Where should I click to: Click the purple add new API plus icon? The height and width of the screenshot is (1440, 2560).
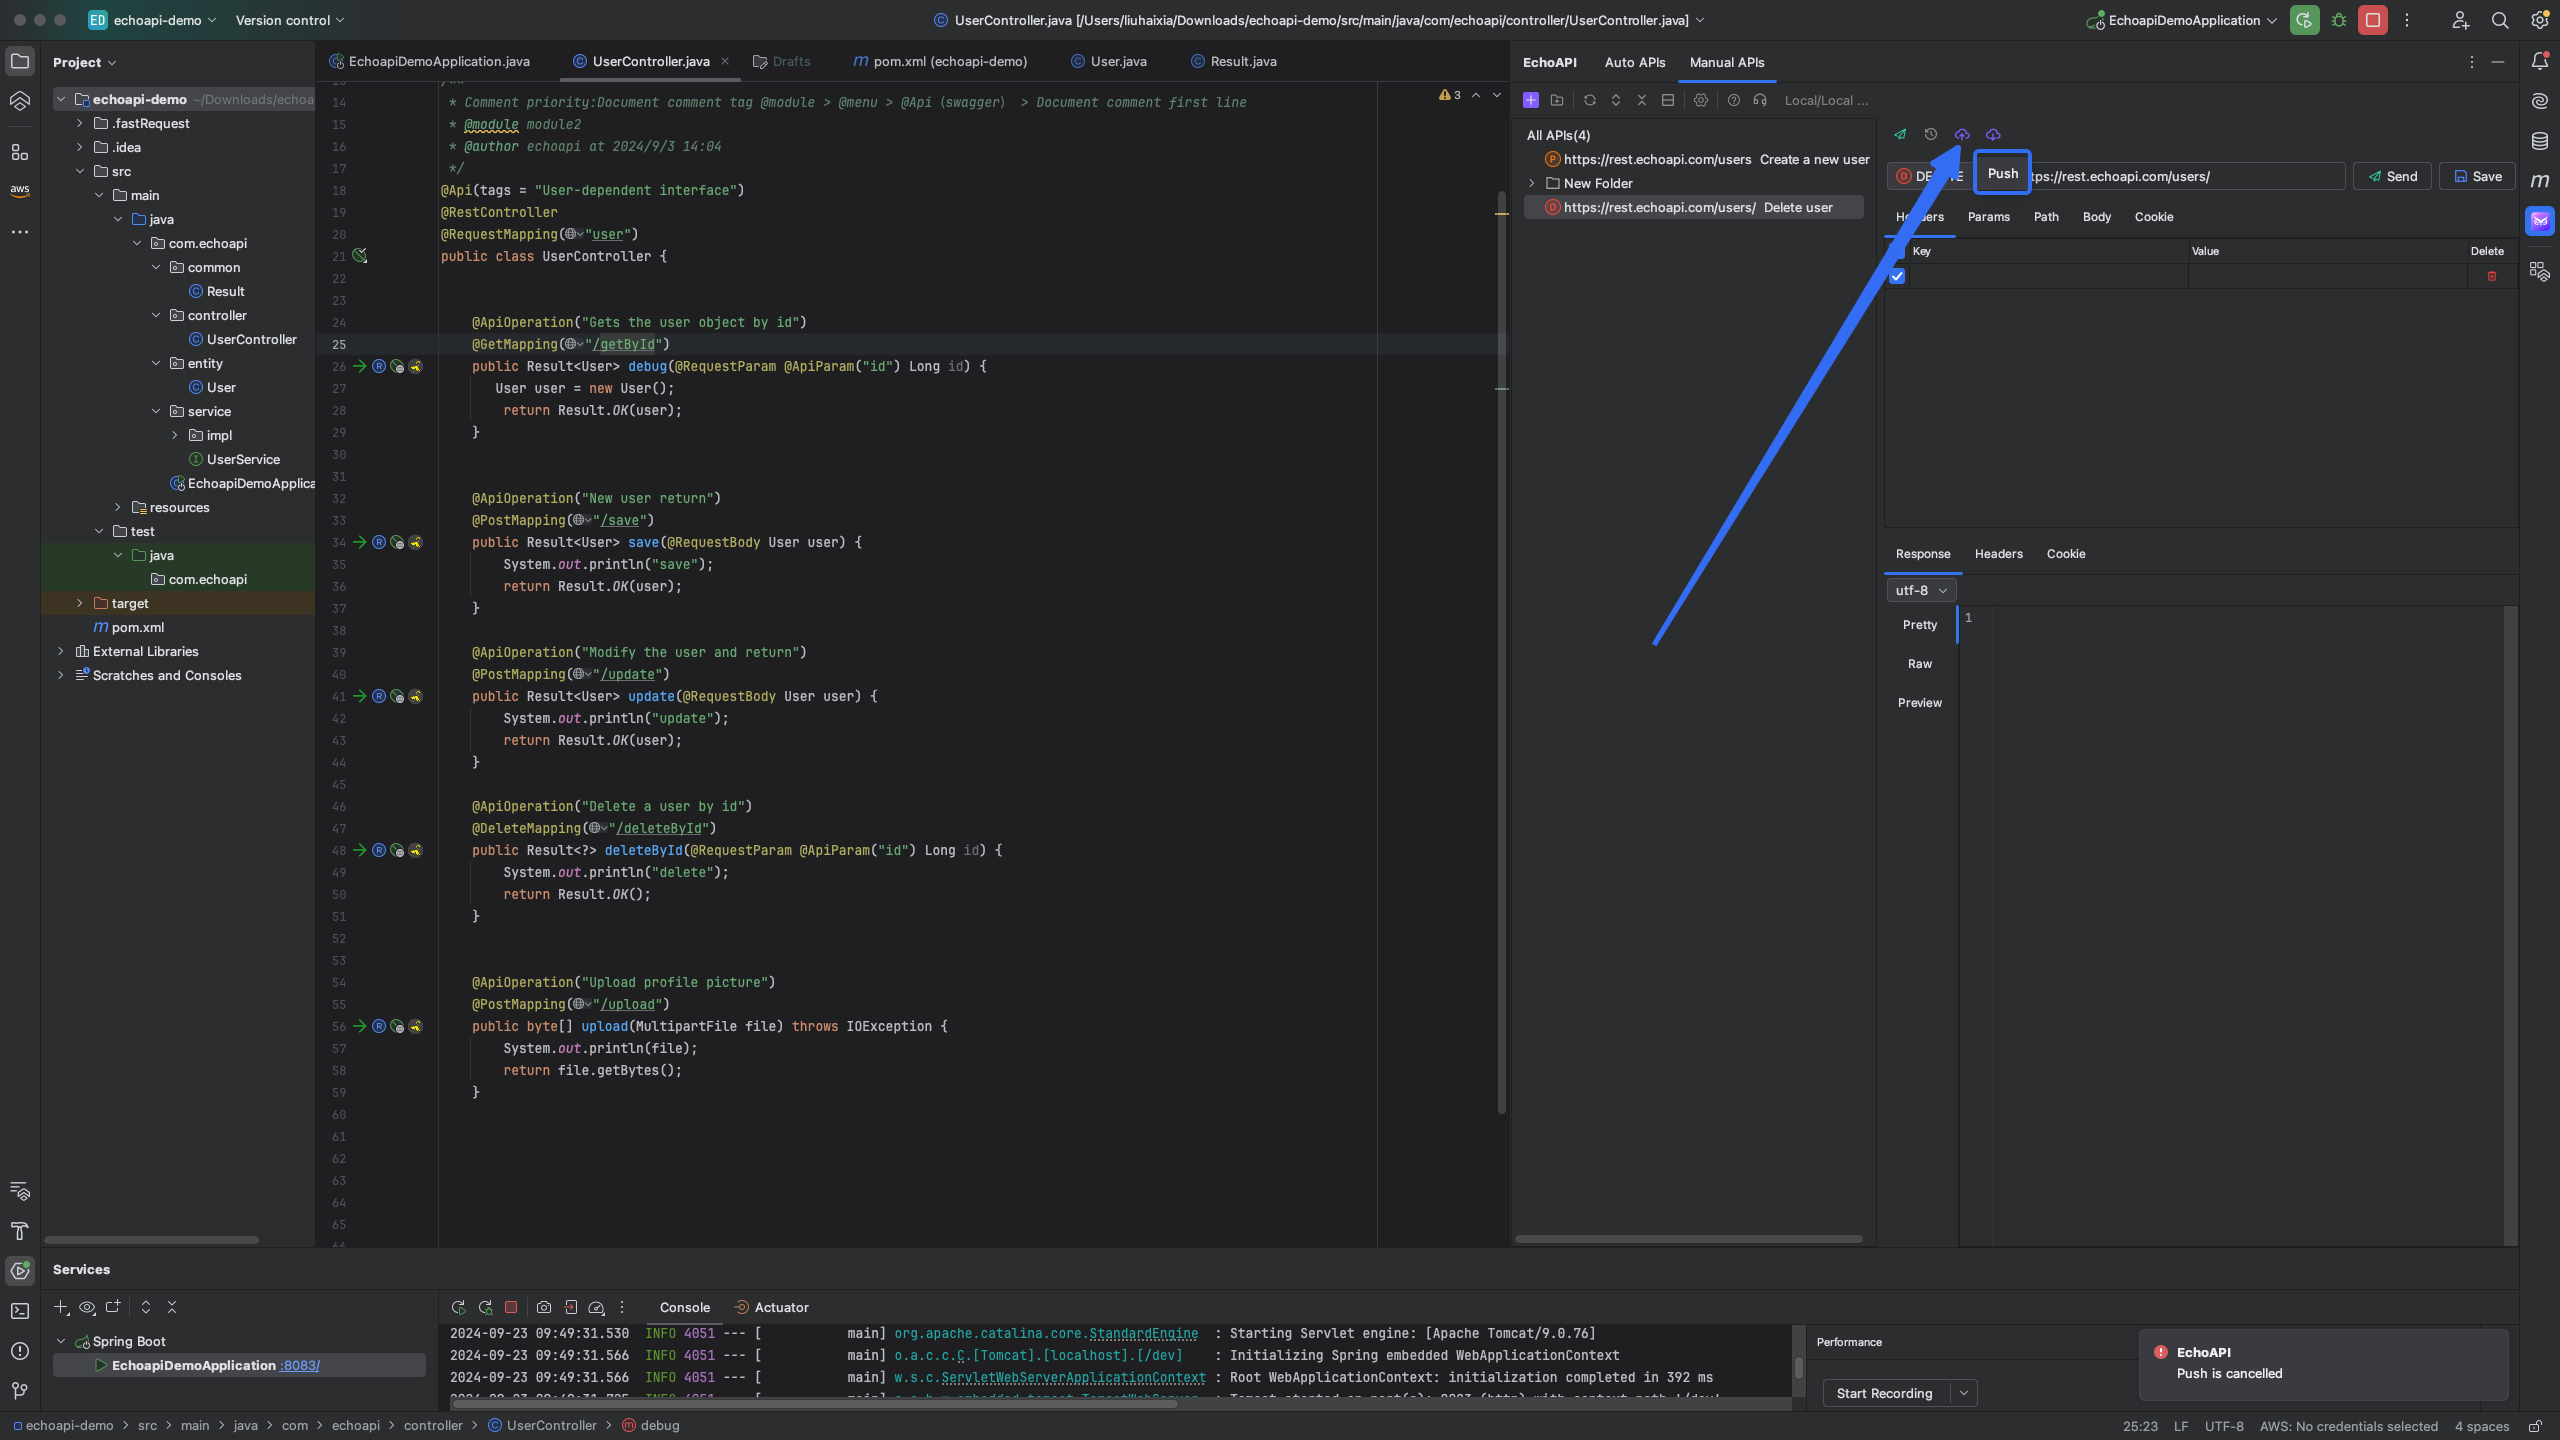pos(1530,100)
